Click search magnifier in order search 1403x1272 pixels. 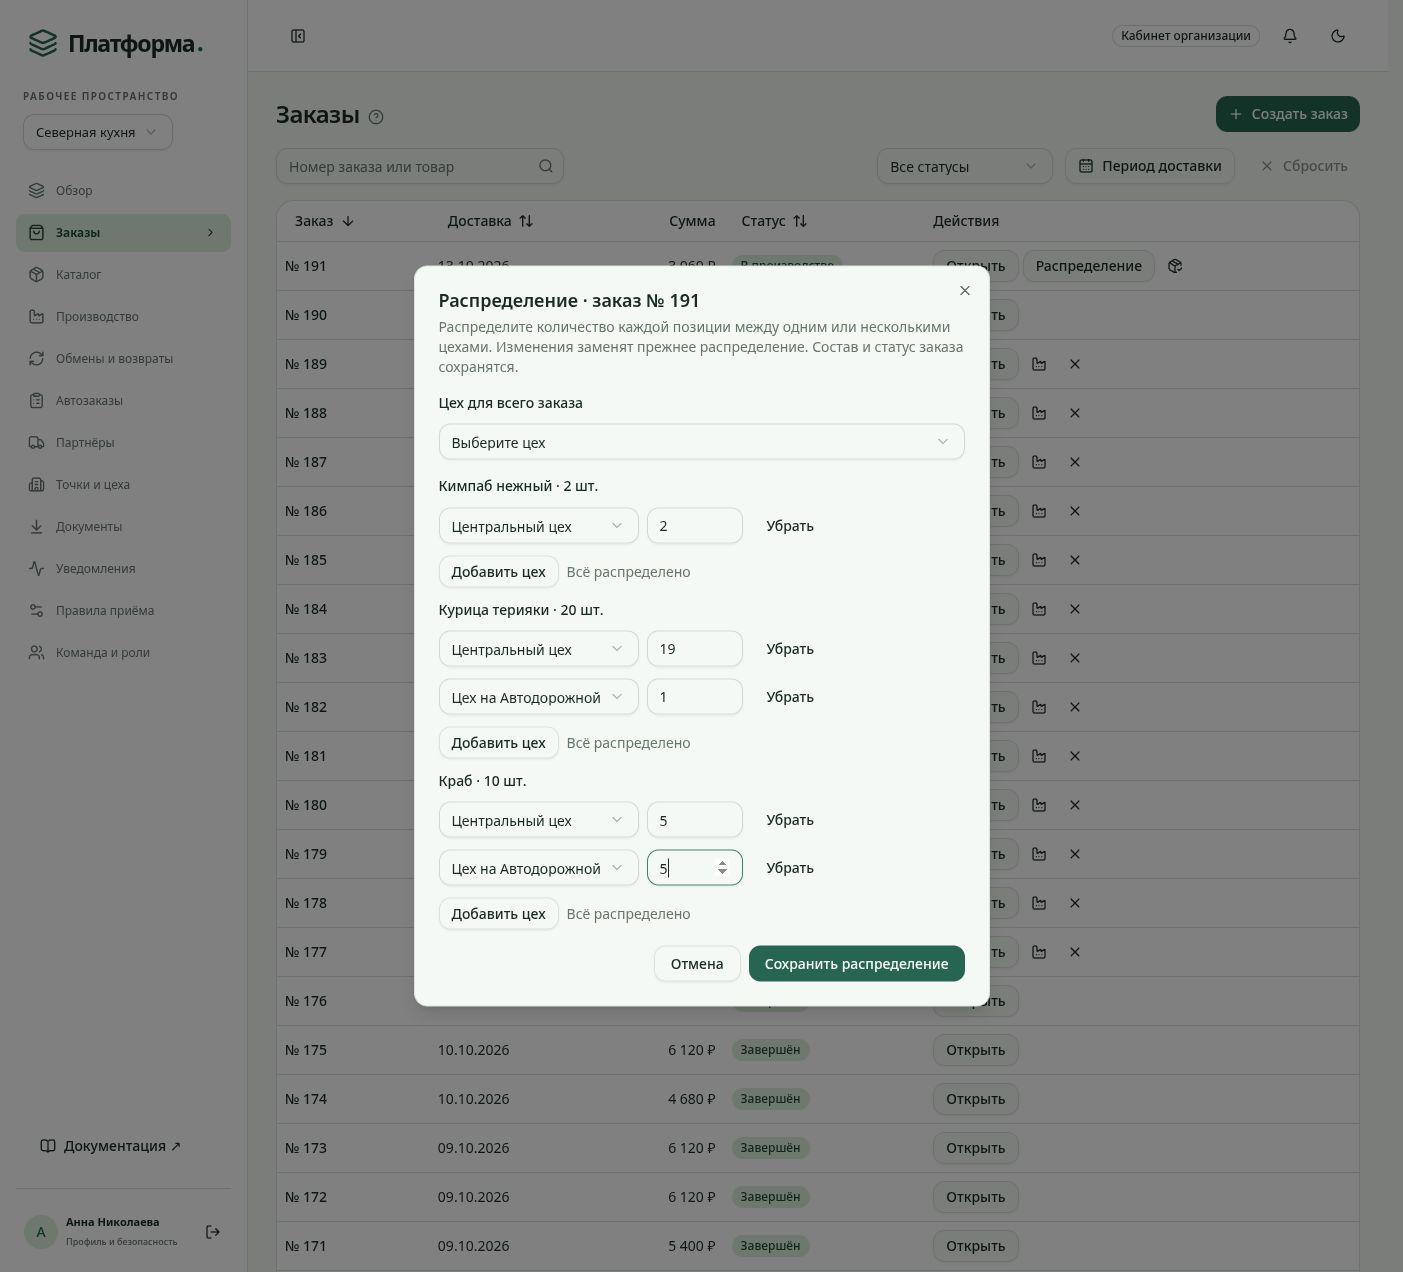546,166
